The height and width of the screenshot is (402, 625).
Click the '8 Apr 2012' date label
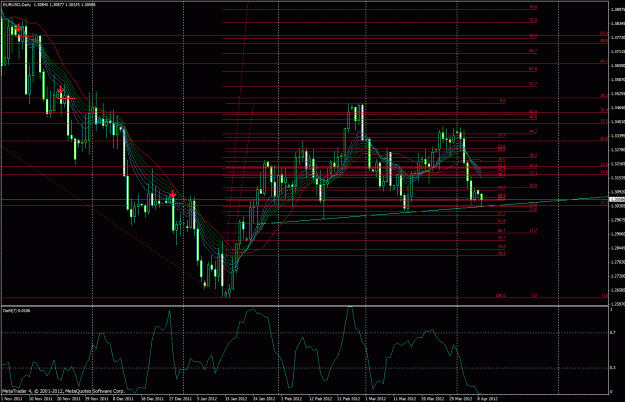point(488,398)
